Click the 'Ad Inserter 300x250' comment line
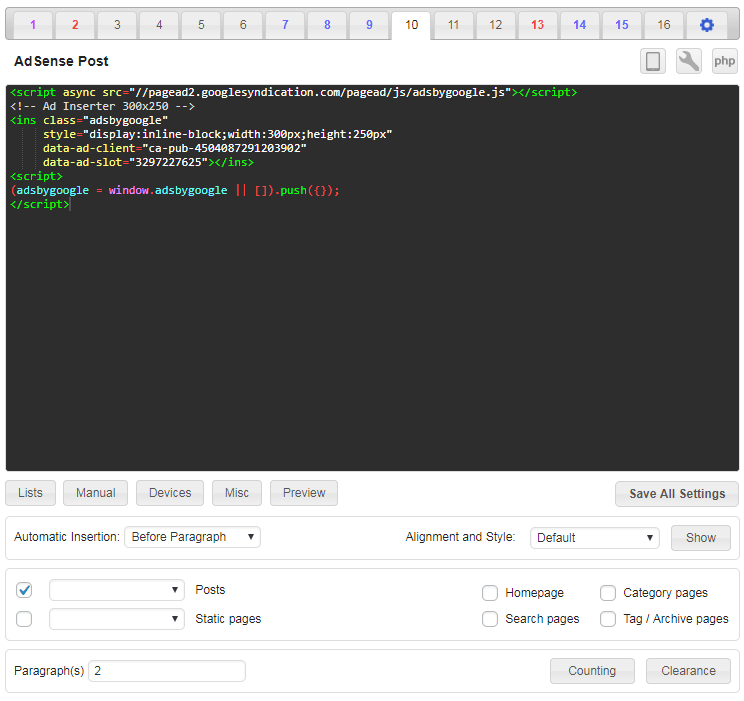 pyautogui.click(x=102, y=106)
